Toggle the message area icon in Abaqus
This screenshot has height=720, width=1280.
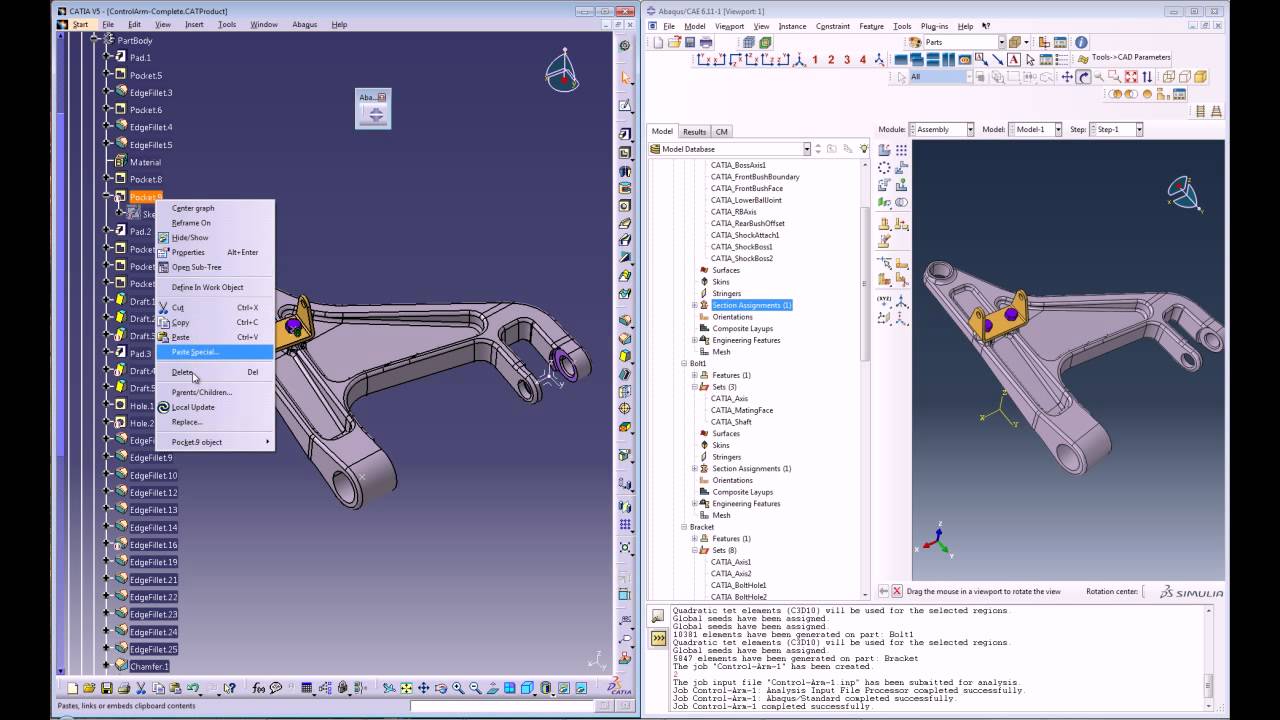pyautogui.click(x=658, y=617)
